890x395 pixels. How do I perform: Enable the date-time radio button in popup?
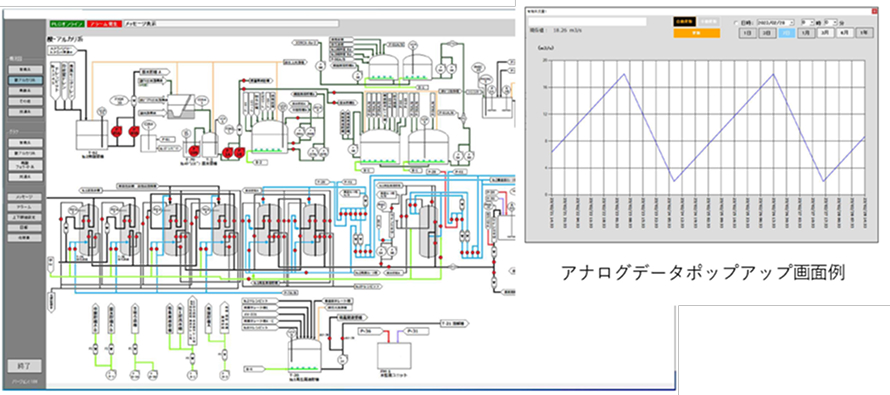[x=737, y=22]
